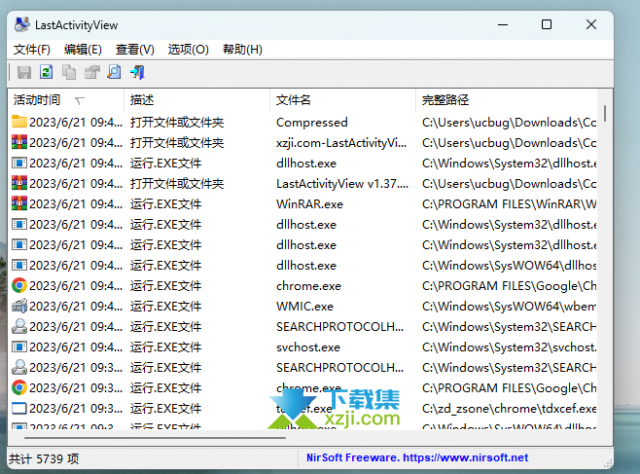Image resolution: width=640 pixels, height=474 pixels.
Task: Open the Properties toolbar icon
Action: coord(92,72)
